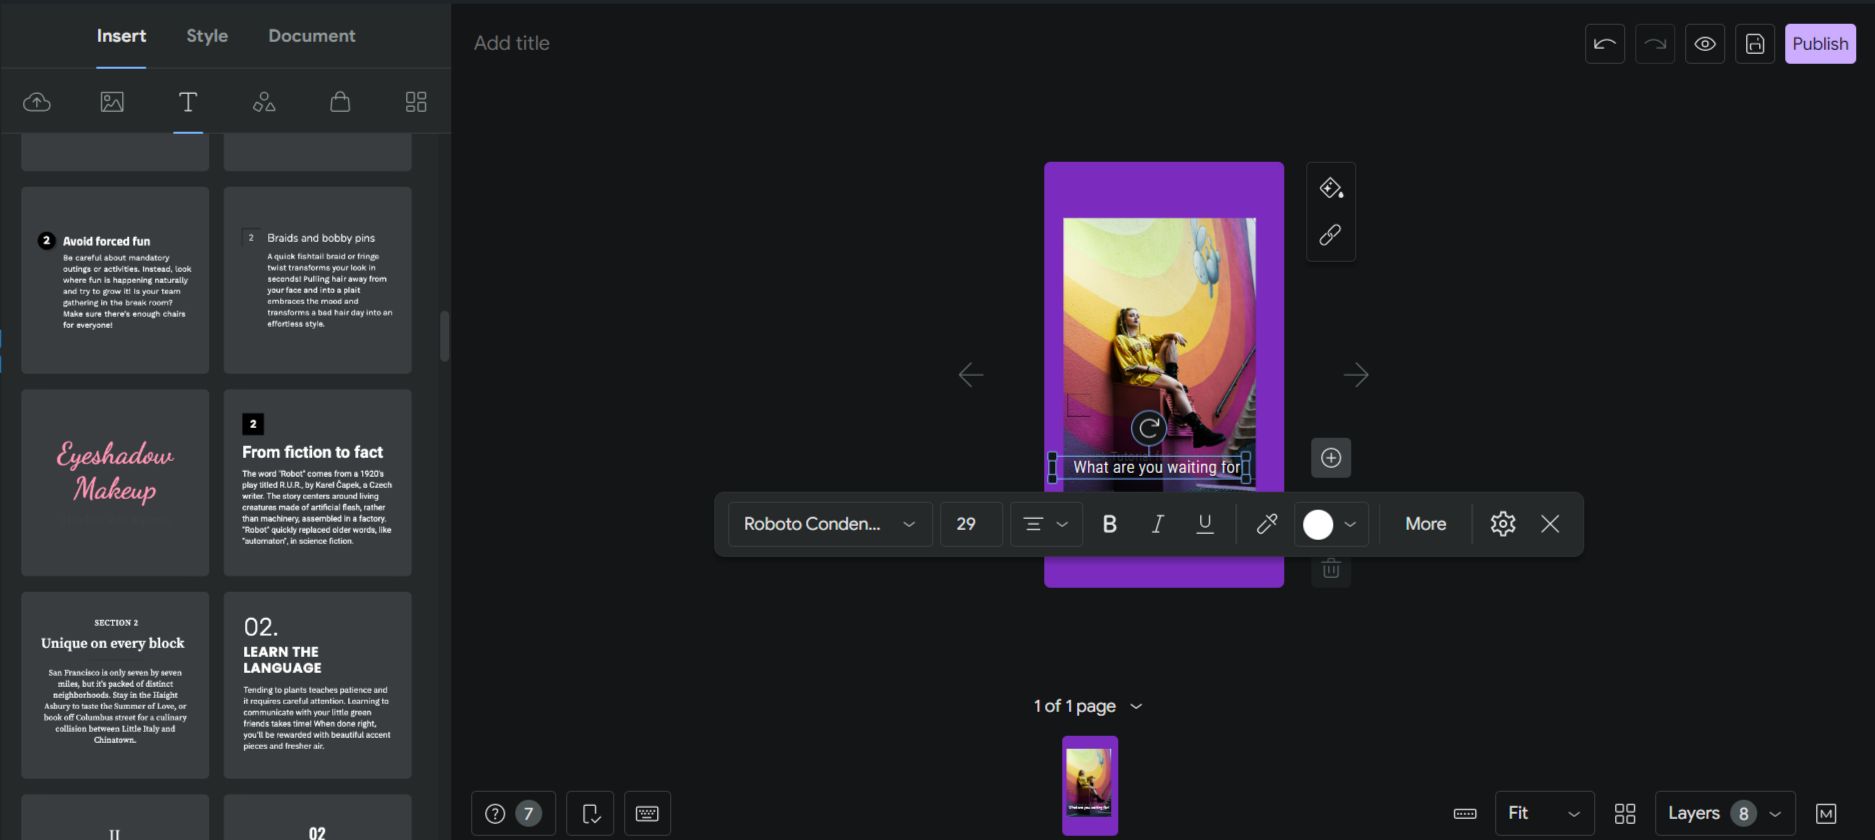1875x840 pixels.
Task: Open the help icon with badge 7
Action: [x=513, y=814]
